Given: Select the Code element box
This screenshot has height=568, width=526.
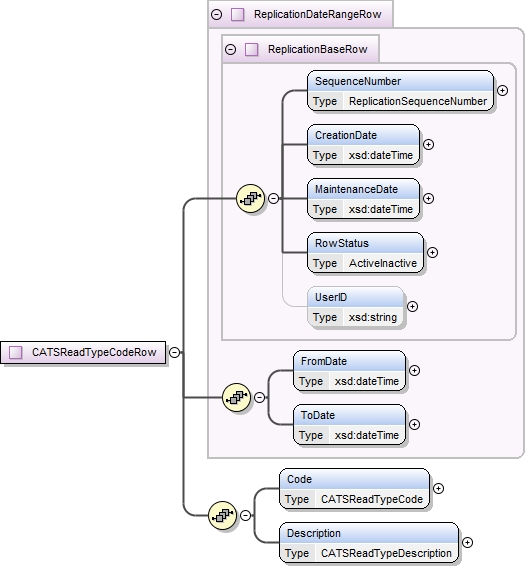Looking at the screenshot, I should [x=355, y=489].
